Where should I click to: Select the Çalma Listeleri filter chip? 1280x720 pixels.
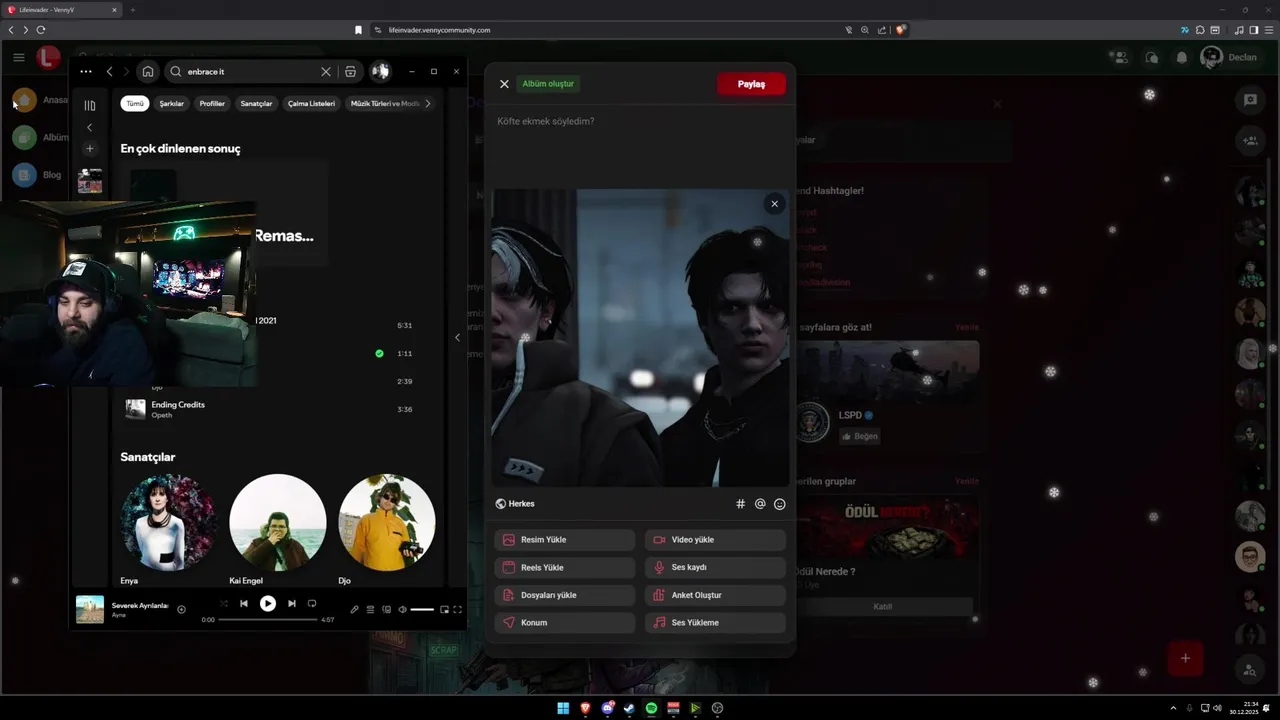click(x=311, y=103)
